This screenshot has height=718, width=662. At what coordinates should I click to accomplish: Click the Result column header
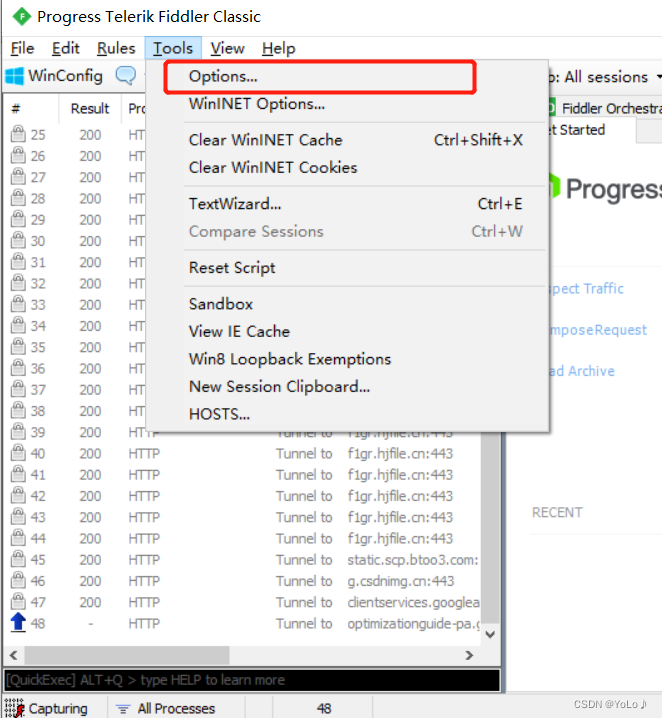pos(90,108)
